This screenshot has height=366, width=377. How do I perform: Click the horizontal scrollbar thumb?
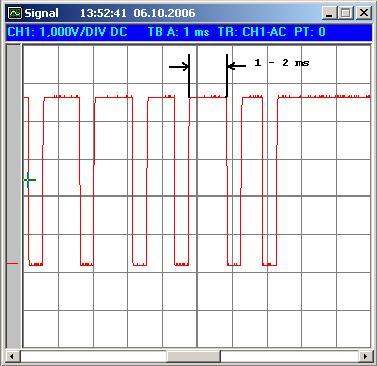(x=193, y=356)
